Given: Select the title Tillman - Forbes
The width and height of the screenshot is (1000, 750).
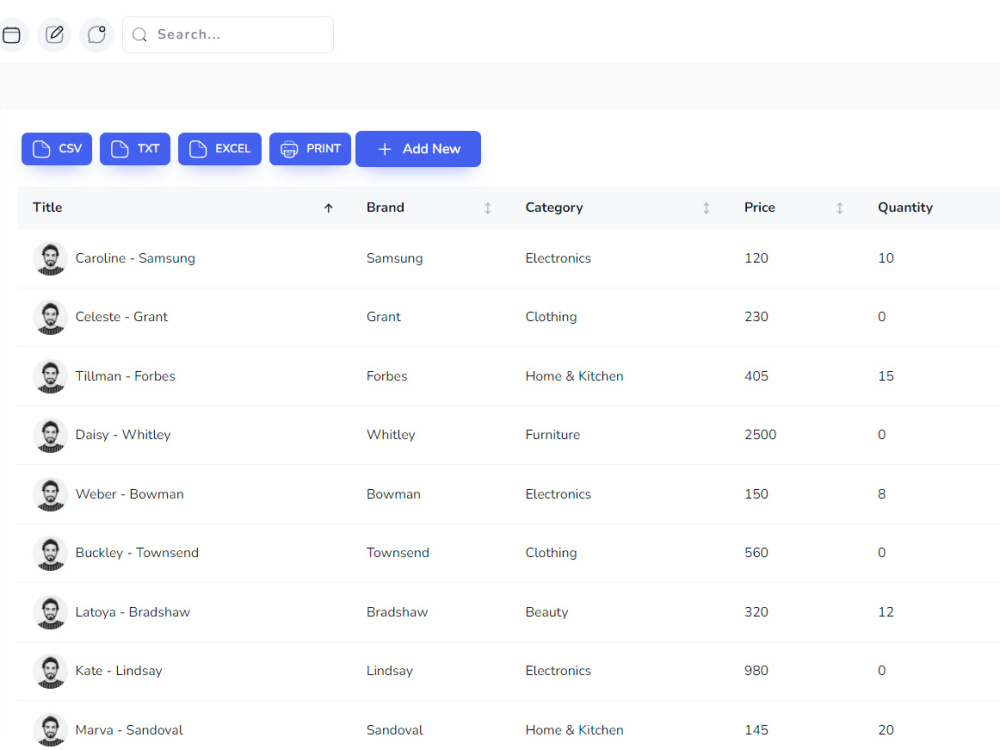Looking at the screenshot, I should (x=125, y=376).
